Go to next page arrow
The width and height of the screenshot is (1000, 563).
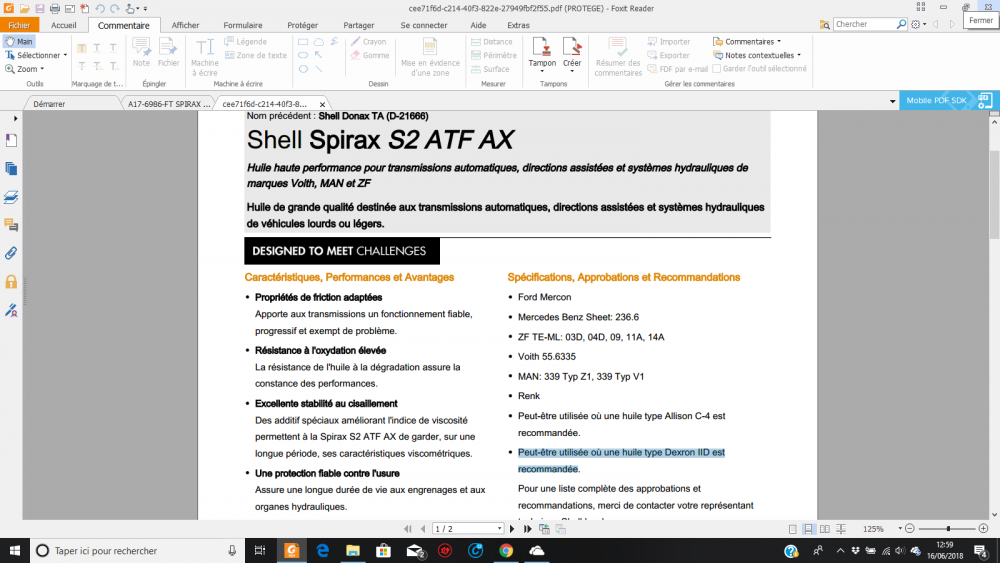512,529
